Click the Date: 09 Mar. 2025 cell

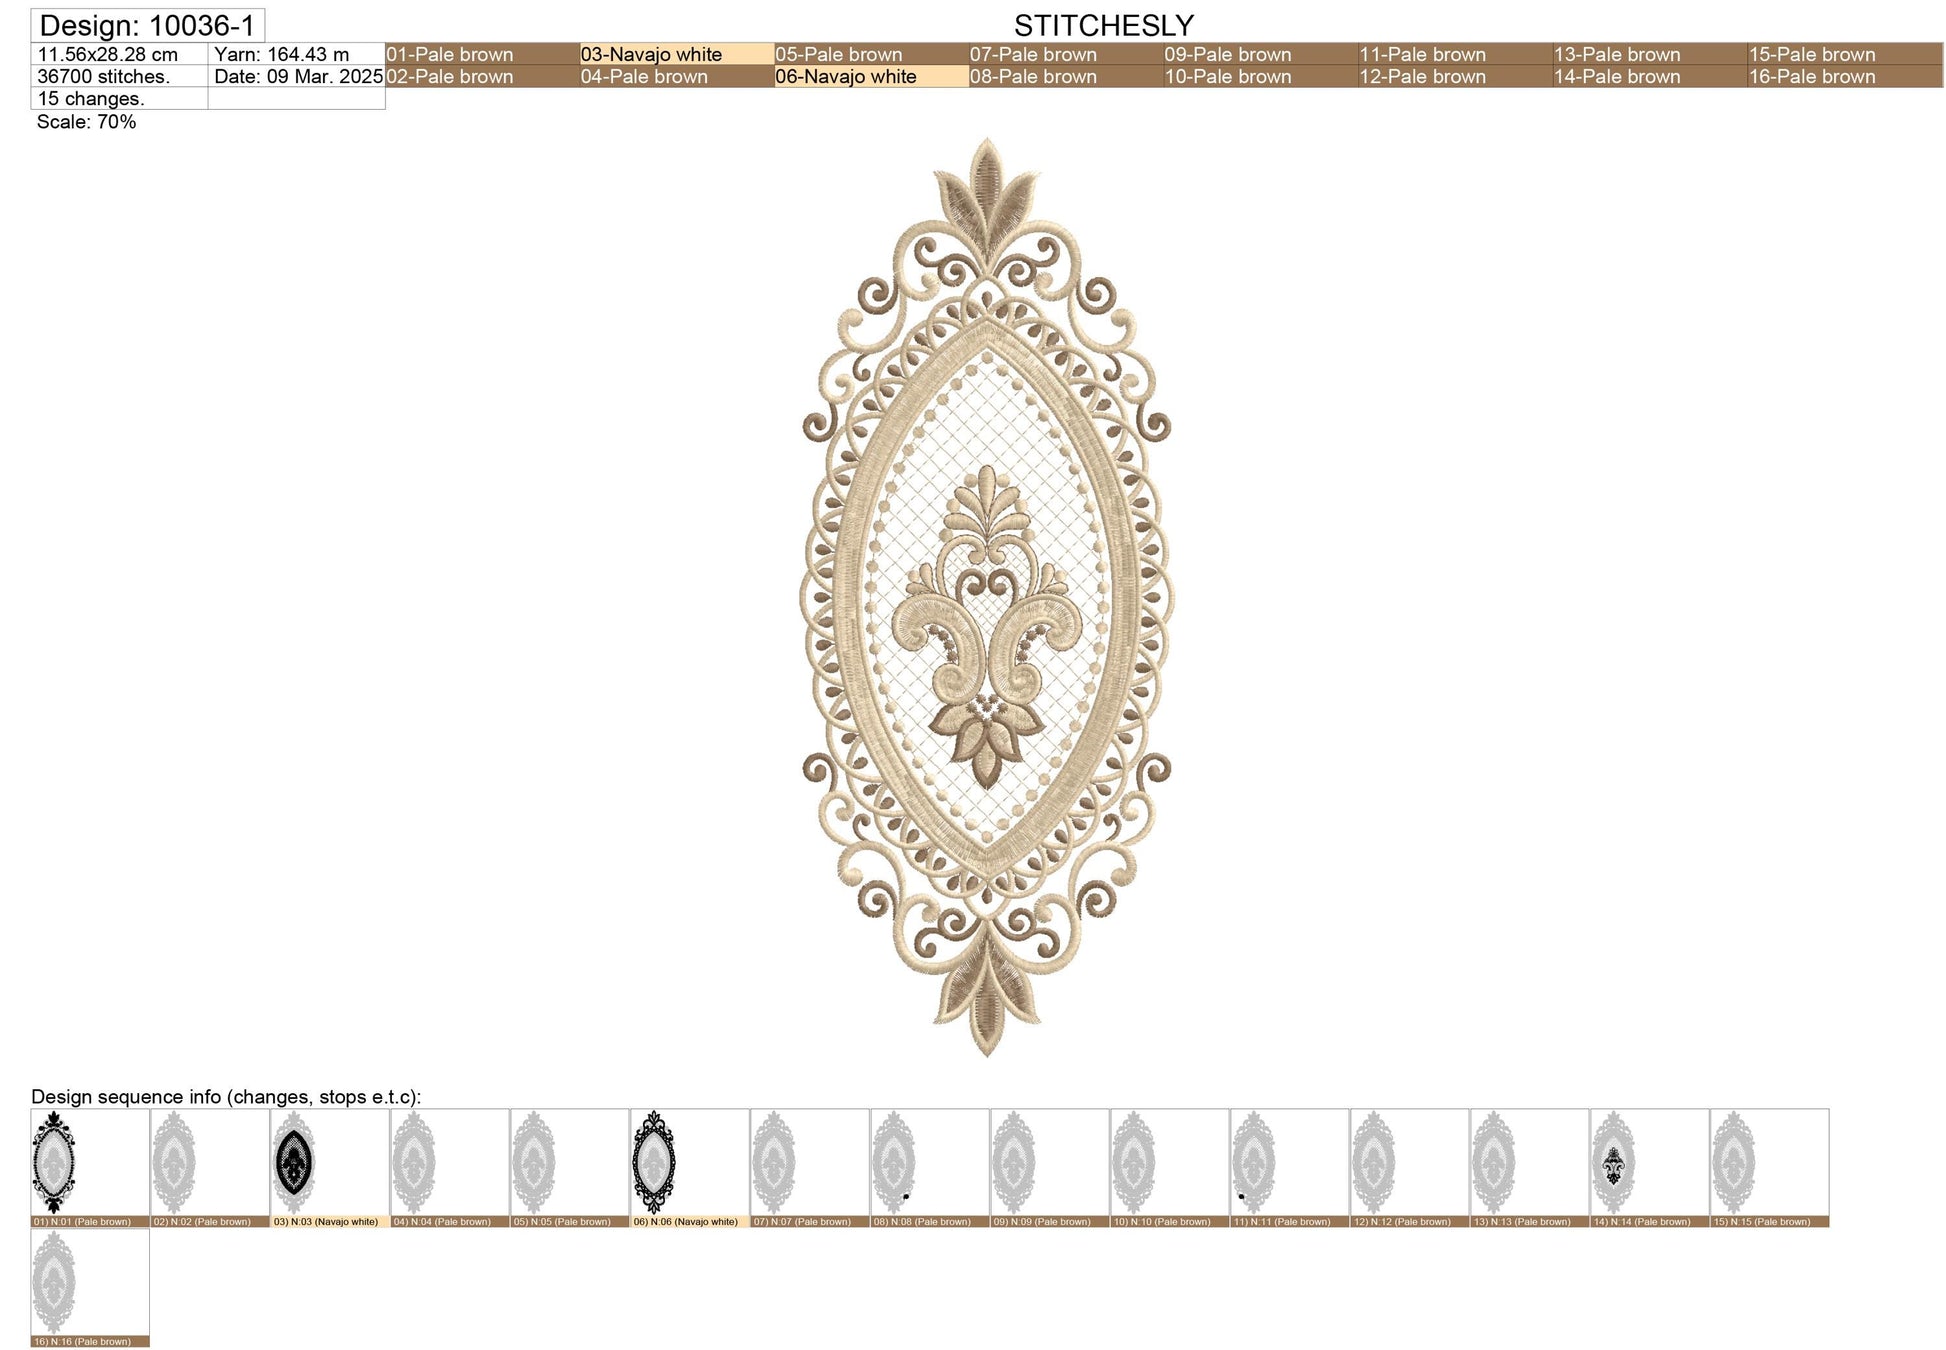tap(297, 76)
